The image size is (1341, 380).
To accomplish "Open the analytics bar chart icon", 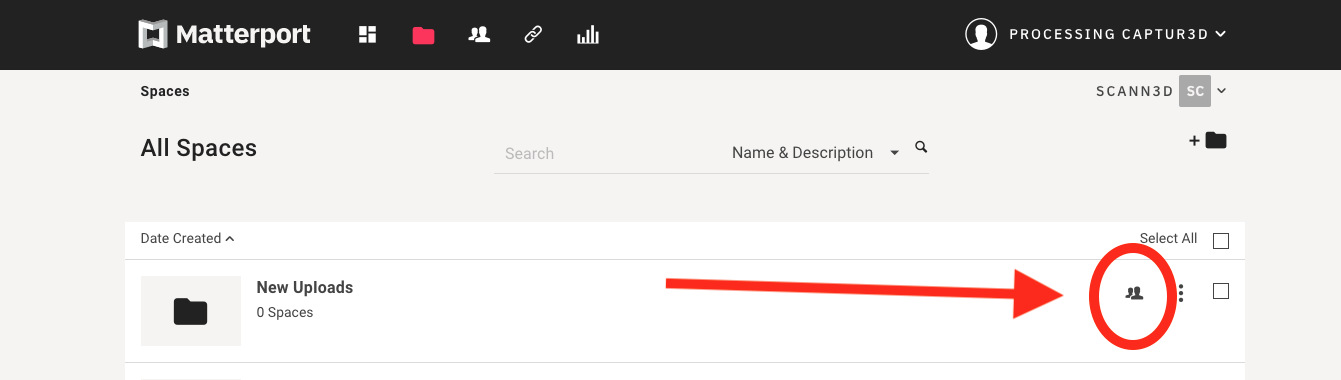I will coord(588,35).
